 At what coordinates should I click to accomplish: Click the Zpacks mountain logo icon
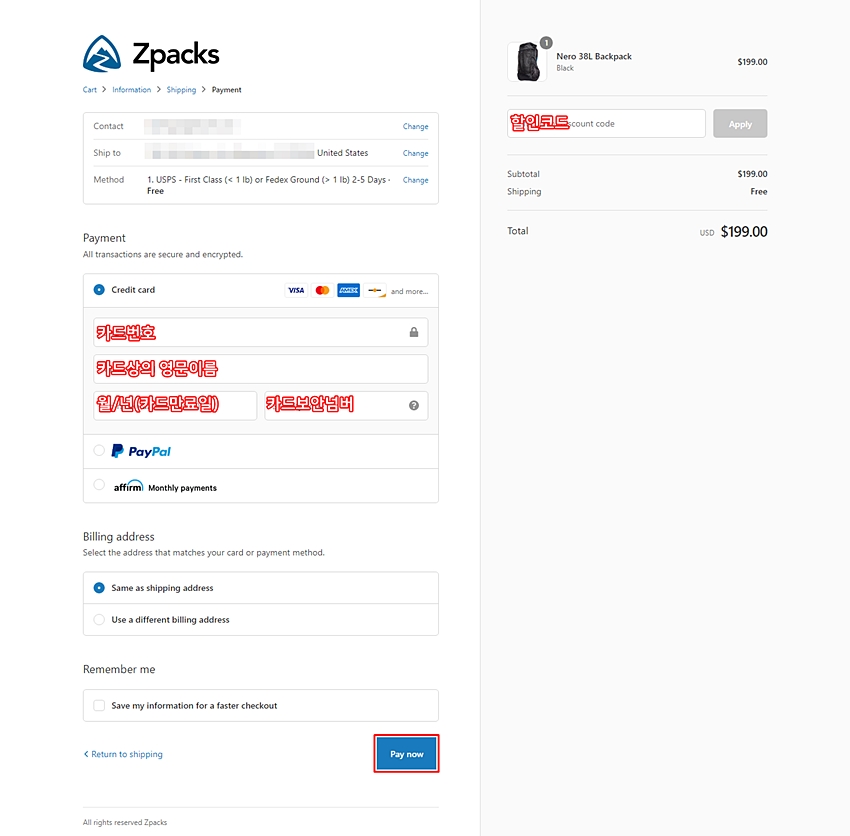102,54
